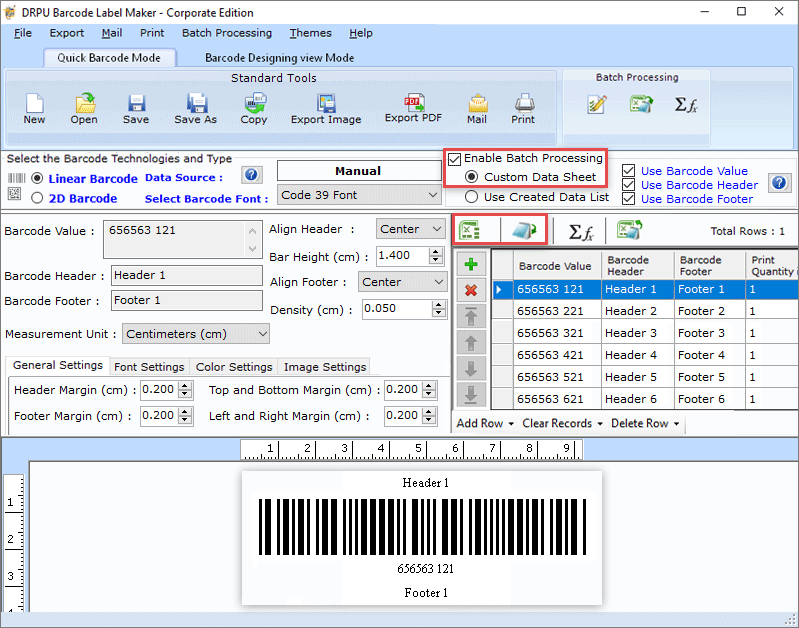The image size is (799, 628).
Task: Open the Align Header dropdown
Action: point(410,229)
